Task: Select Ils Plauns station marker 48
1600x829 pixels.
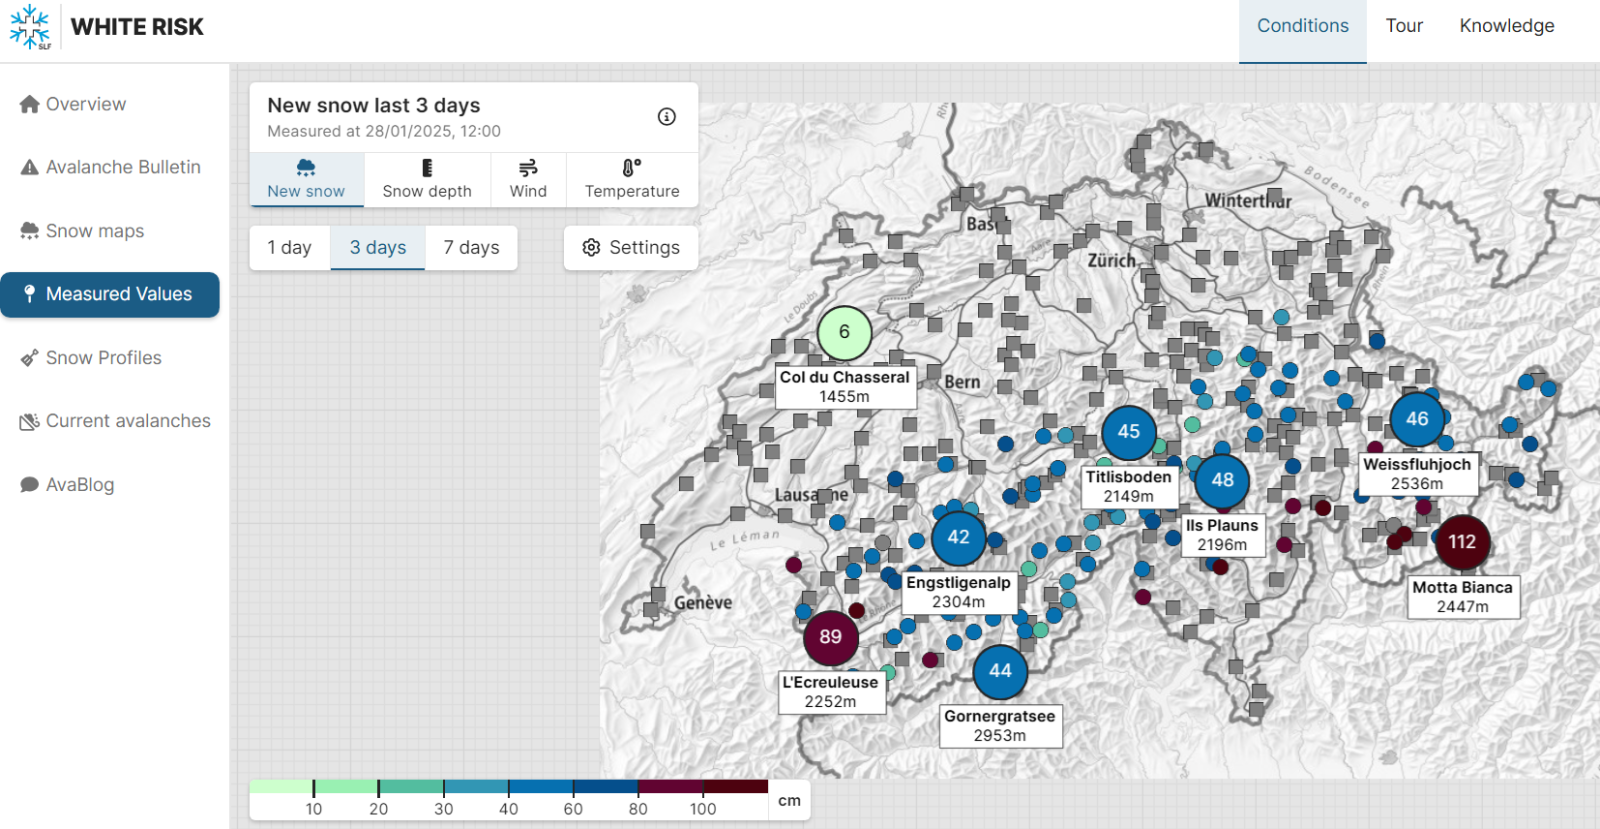Action: point(1222,480)
